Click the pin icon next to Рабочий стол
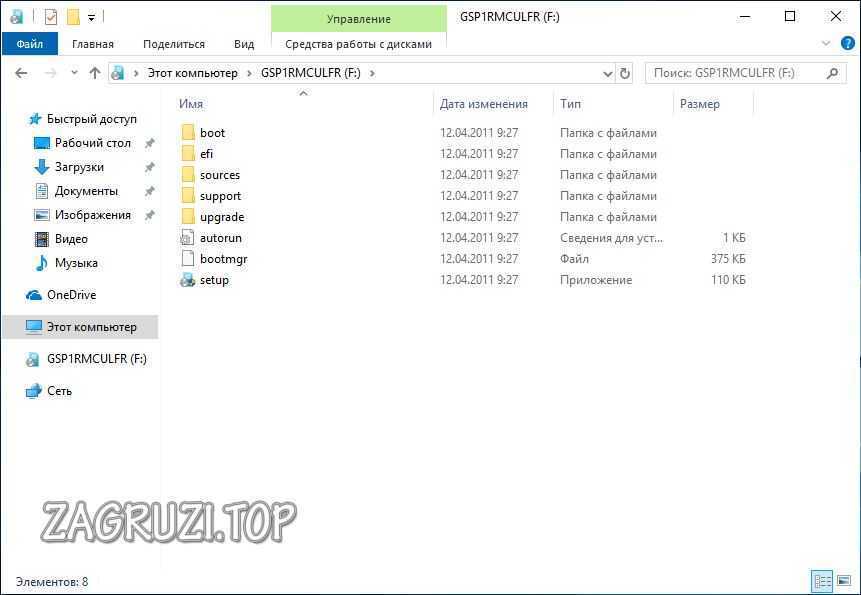Viewport: 861px width, 595px height. pyautogui.click(x=149, y=143)
